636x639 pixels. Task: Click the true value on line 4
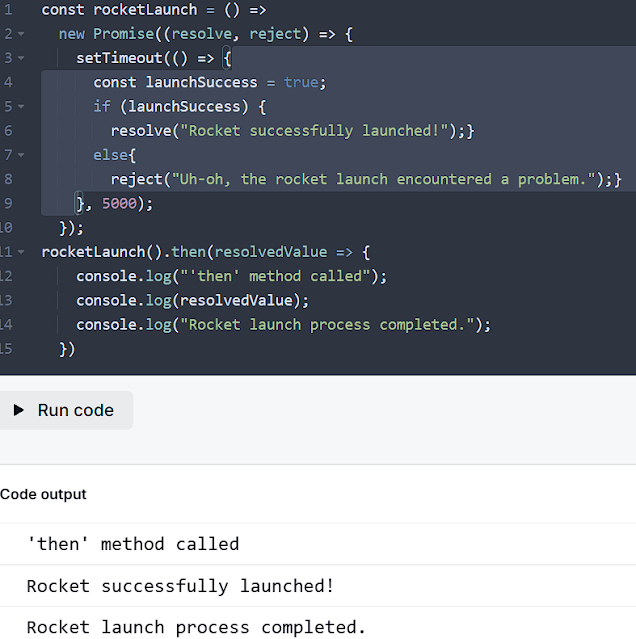pos(301,82)
